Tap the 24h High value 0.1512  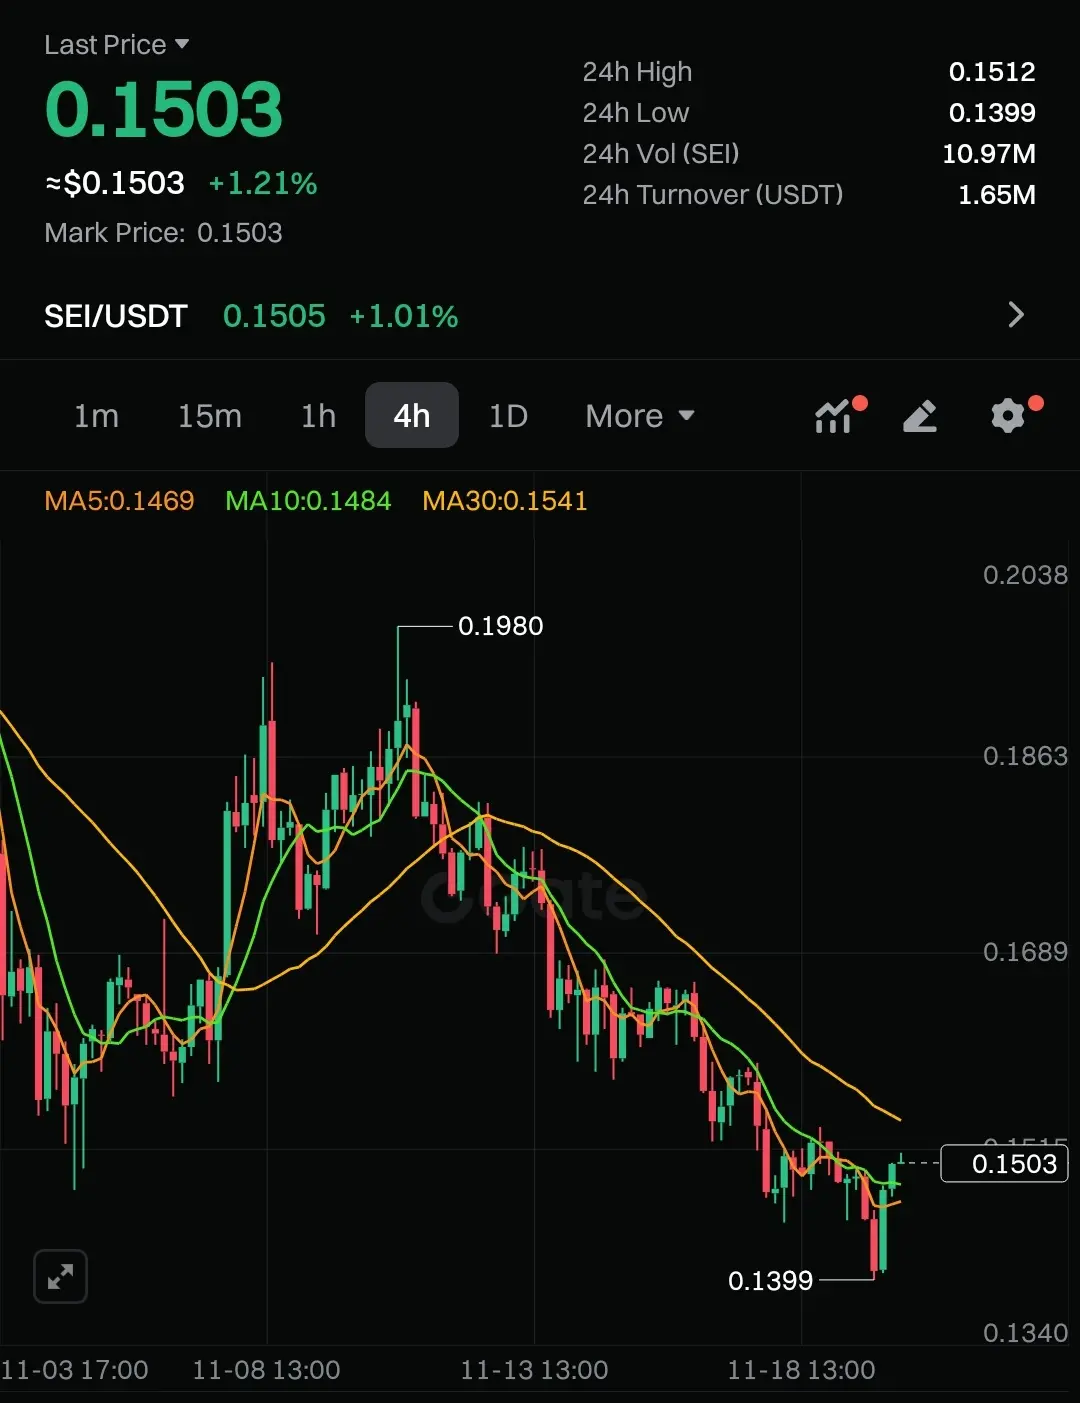(992, 72)
